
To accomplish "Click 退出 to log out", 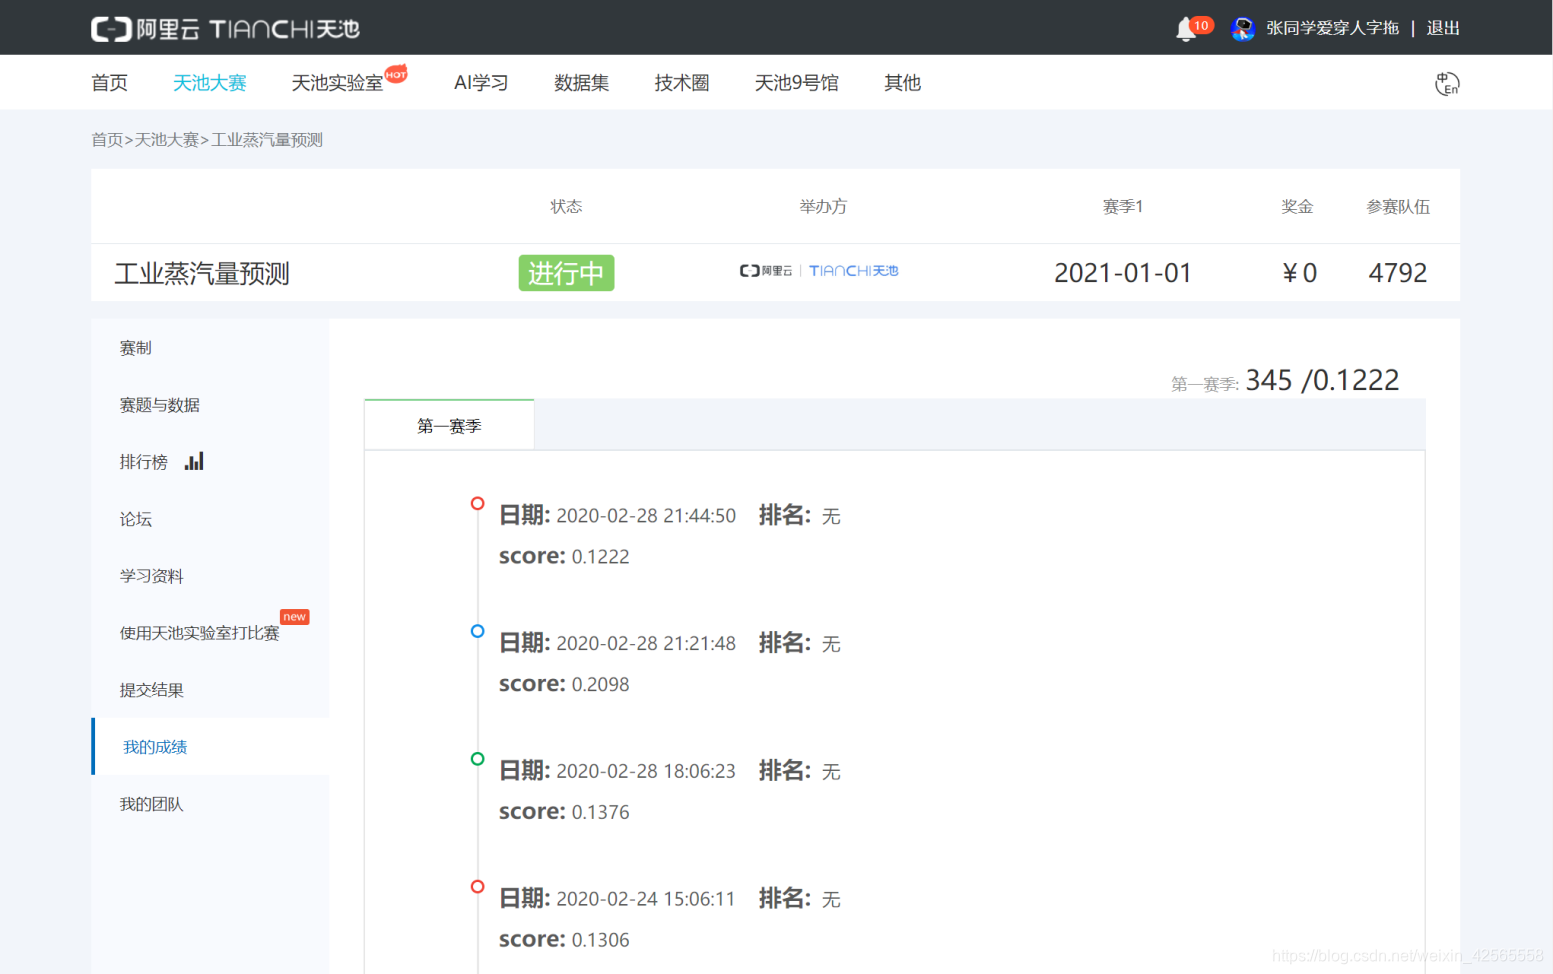I will tap(1441, 27).
